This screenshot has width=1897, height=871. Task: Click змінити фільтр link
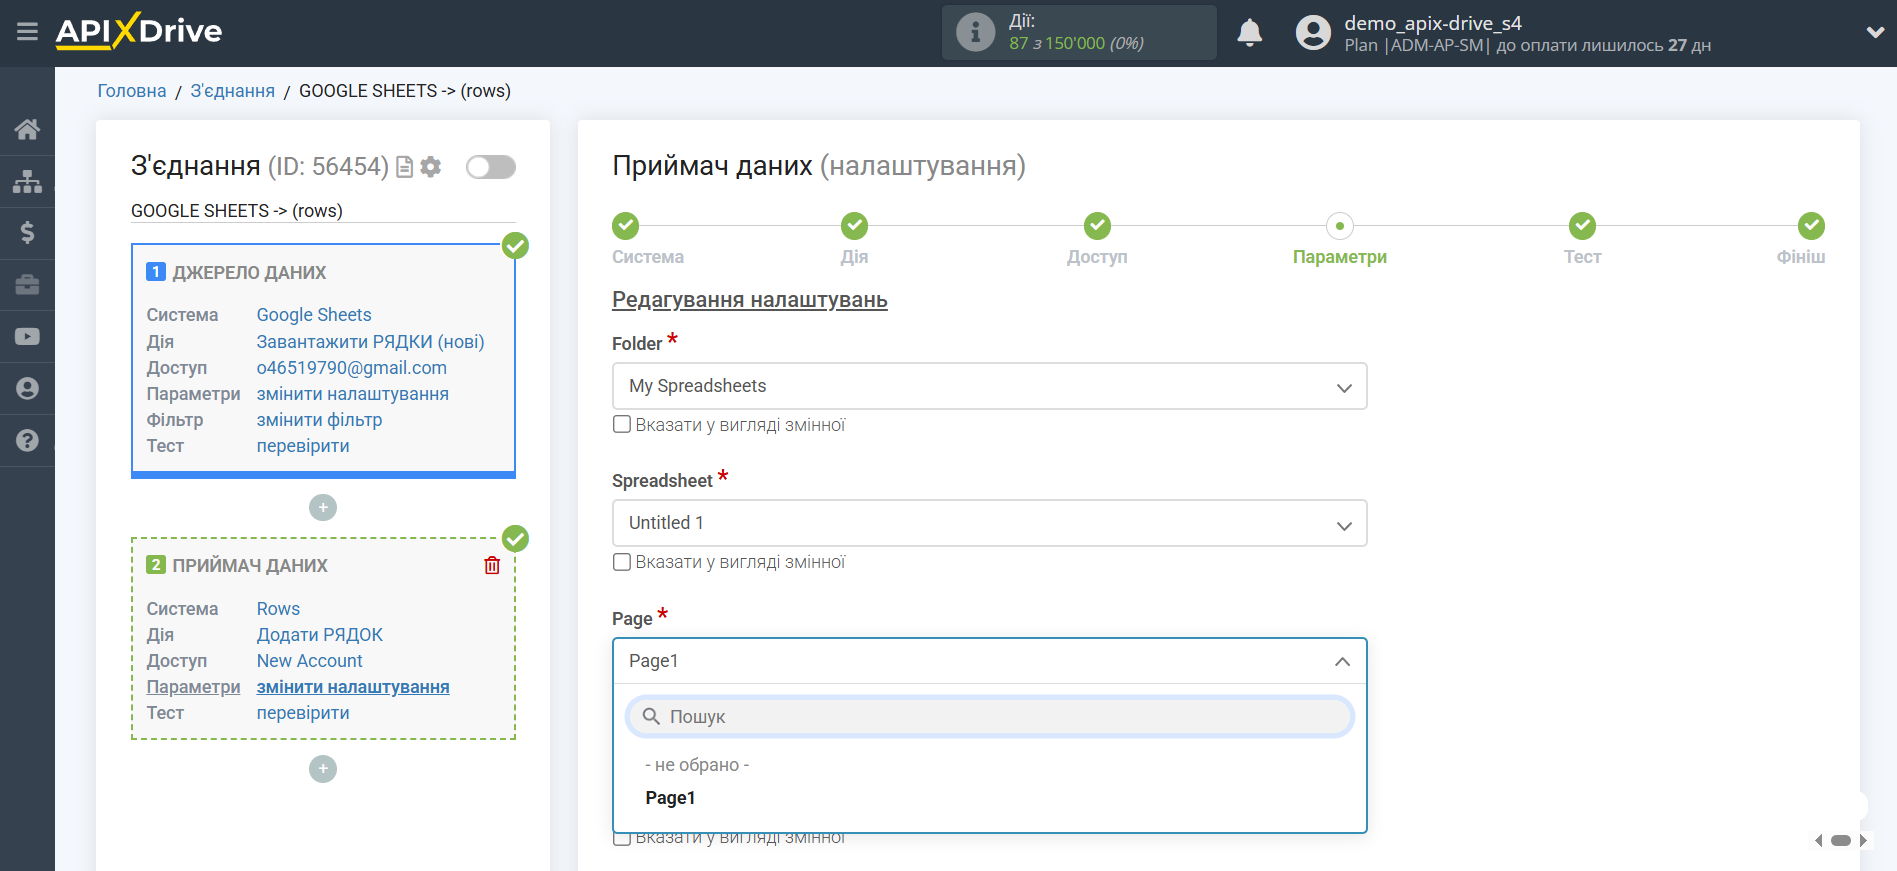pyautogui.click(x=320, y=420)
